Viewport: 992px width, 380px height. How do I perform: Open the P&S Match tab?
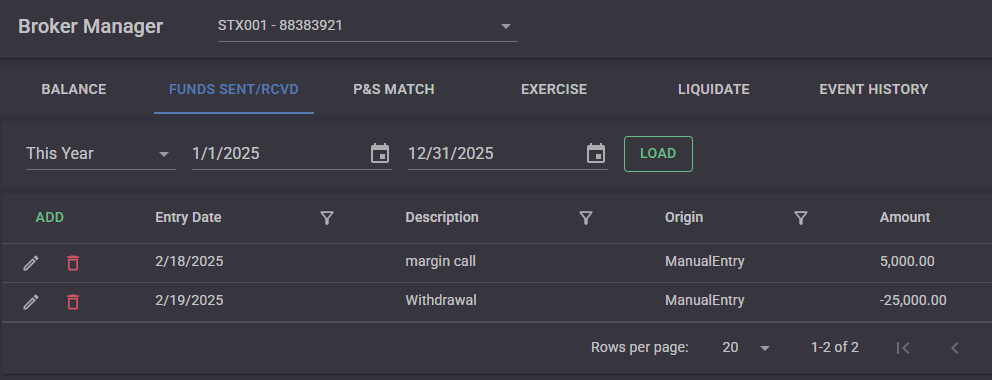394,90
